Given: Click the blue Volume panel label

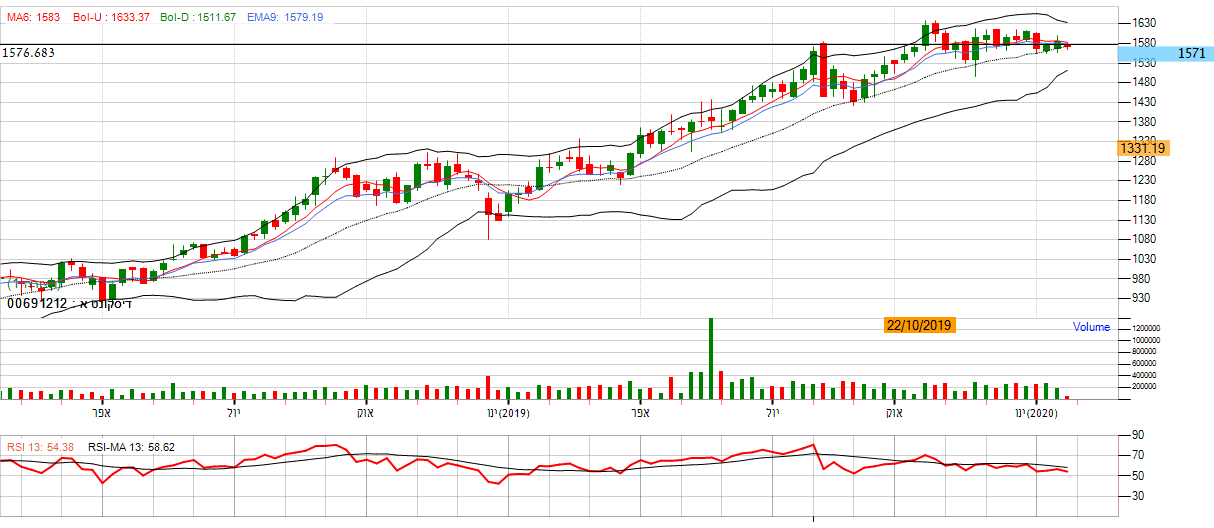Looking at the screenshot, I should [x=1091, y=327].
